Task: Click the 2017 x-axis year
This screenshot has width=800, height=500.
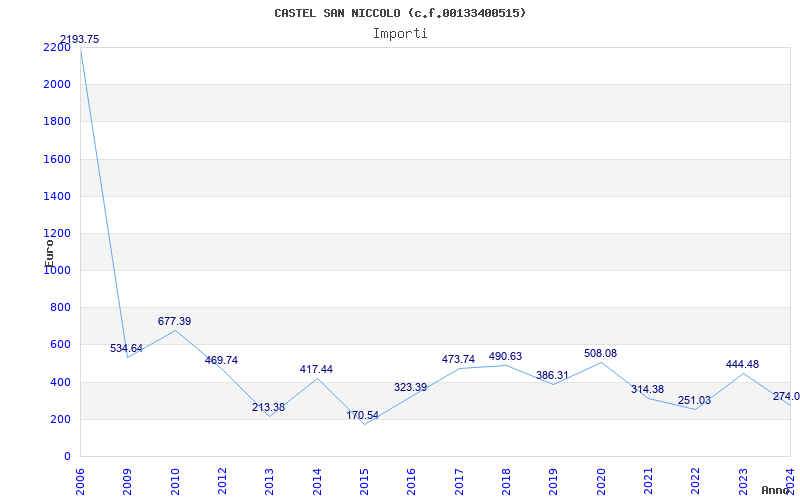Action: 459,481
